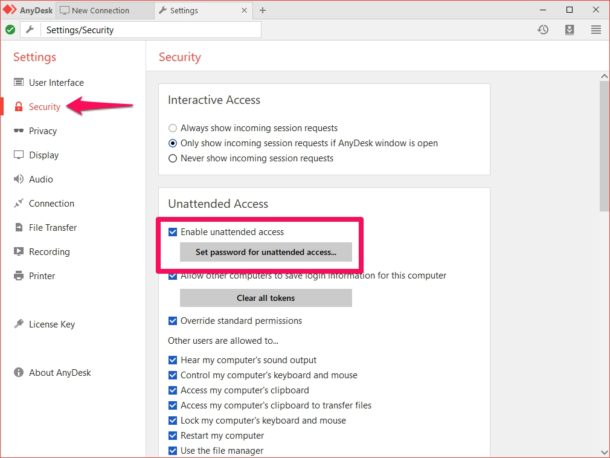610x458 pixels.
Task: Toggle Control my computer's keyboard and mouse
Action: 172,375
